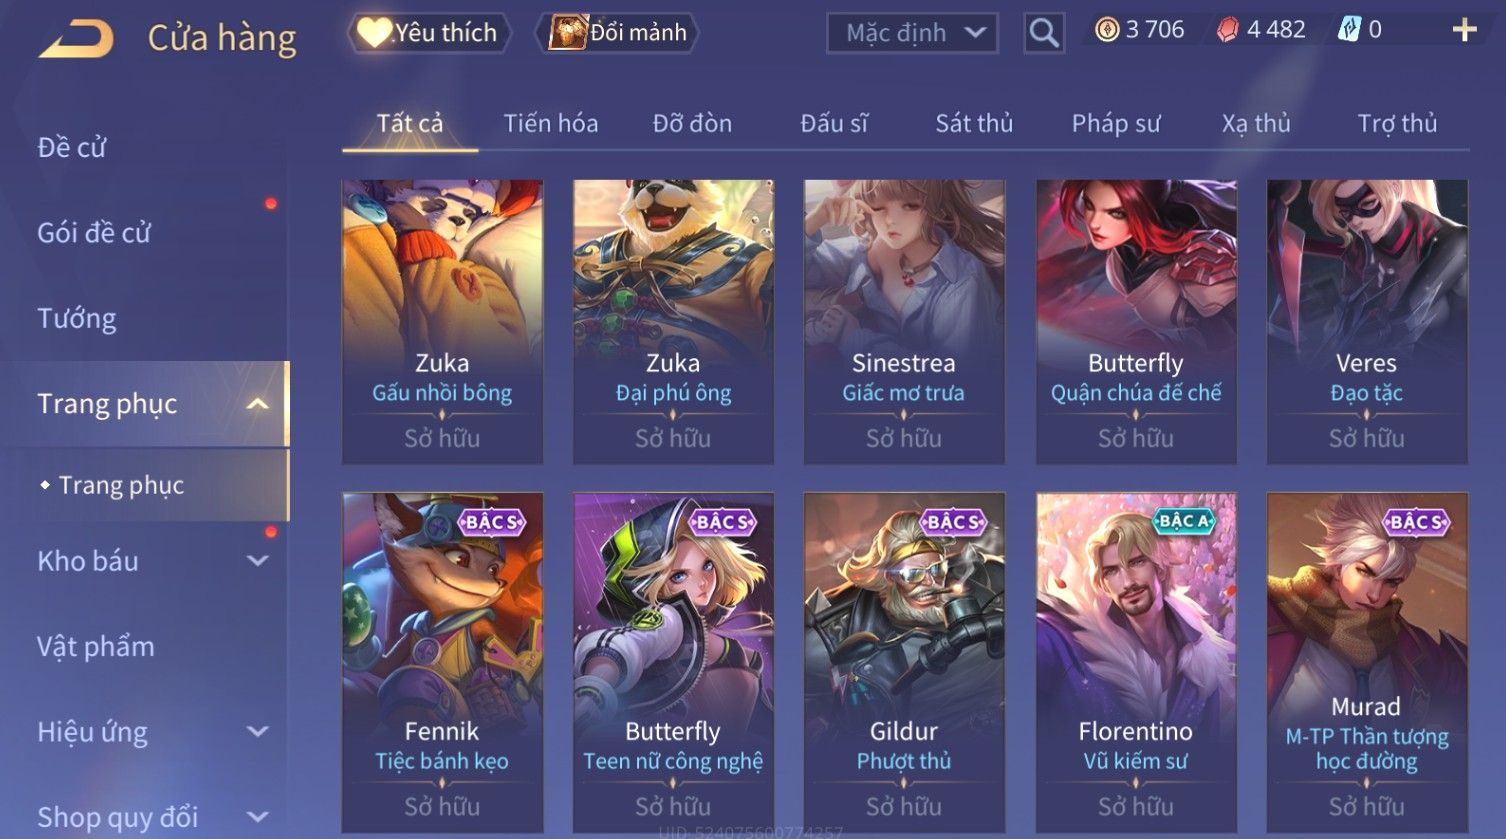
Task: Switch to the Pháp sư tab
Action: (1116, 123)
